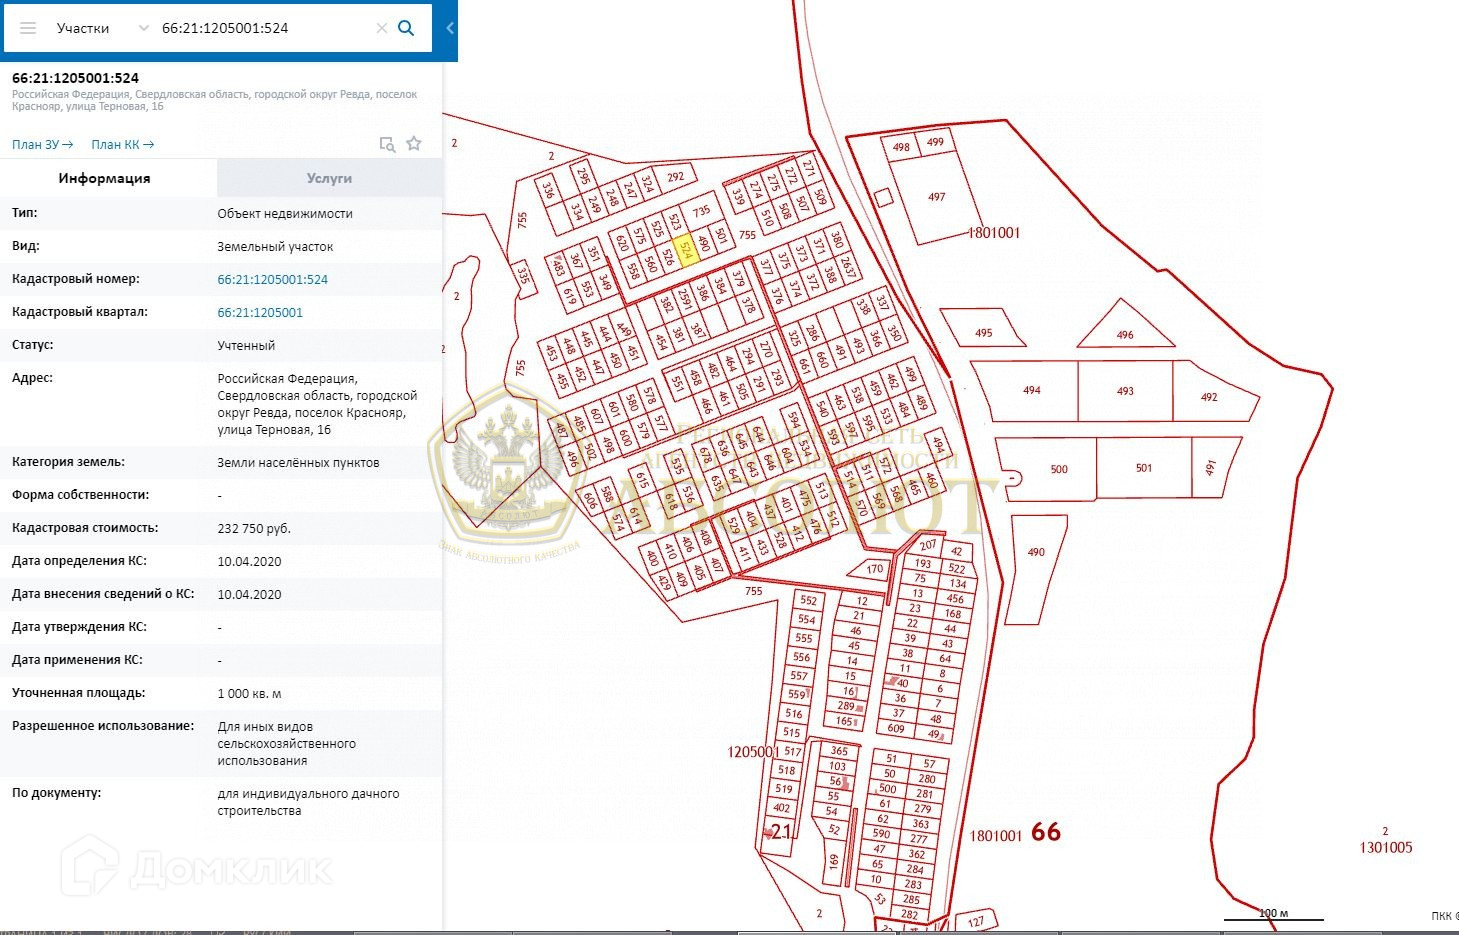This screenshot has width=1459, height=935.
Task: Click parcel 292 on the map
Action: click(x=676, y=178)
